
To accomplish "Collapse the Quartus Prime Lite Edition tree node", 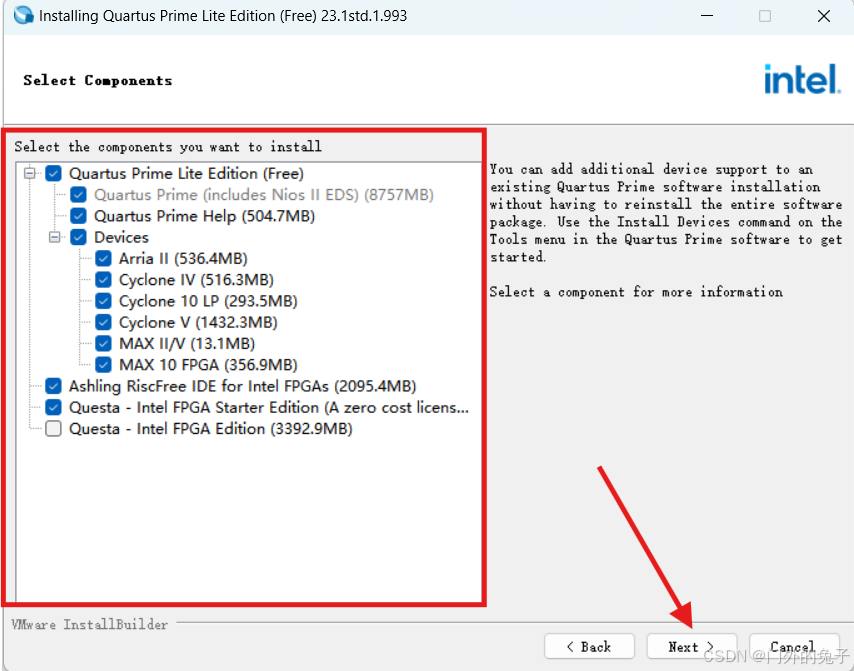I will (30, 173).
